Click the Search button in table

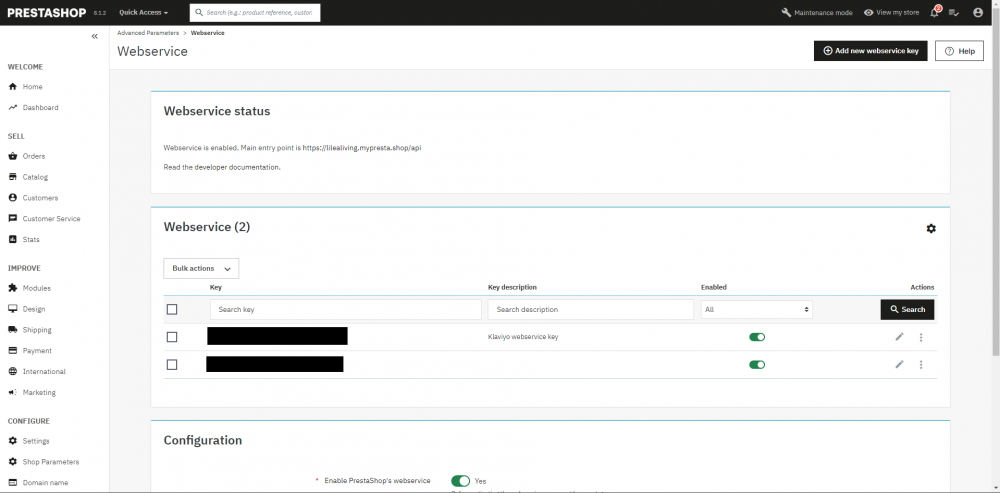(x=908, y=309)
